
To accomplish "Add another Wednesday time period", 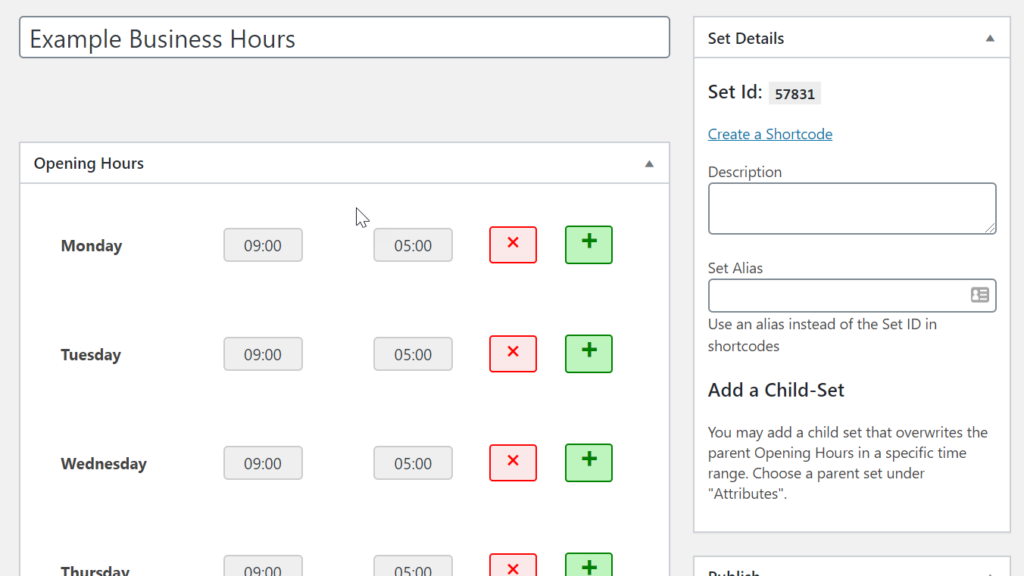I will [589, 463].
